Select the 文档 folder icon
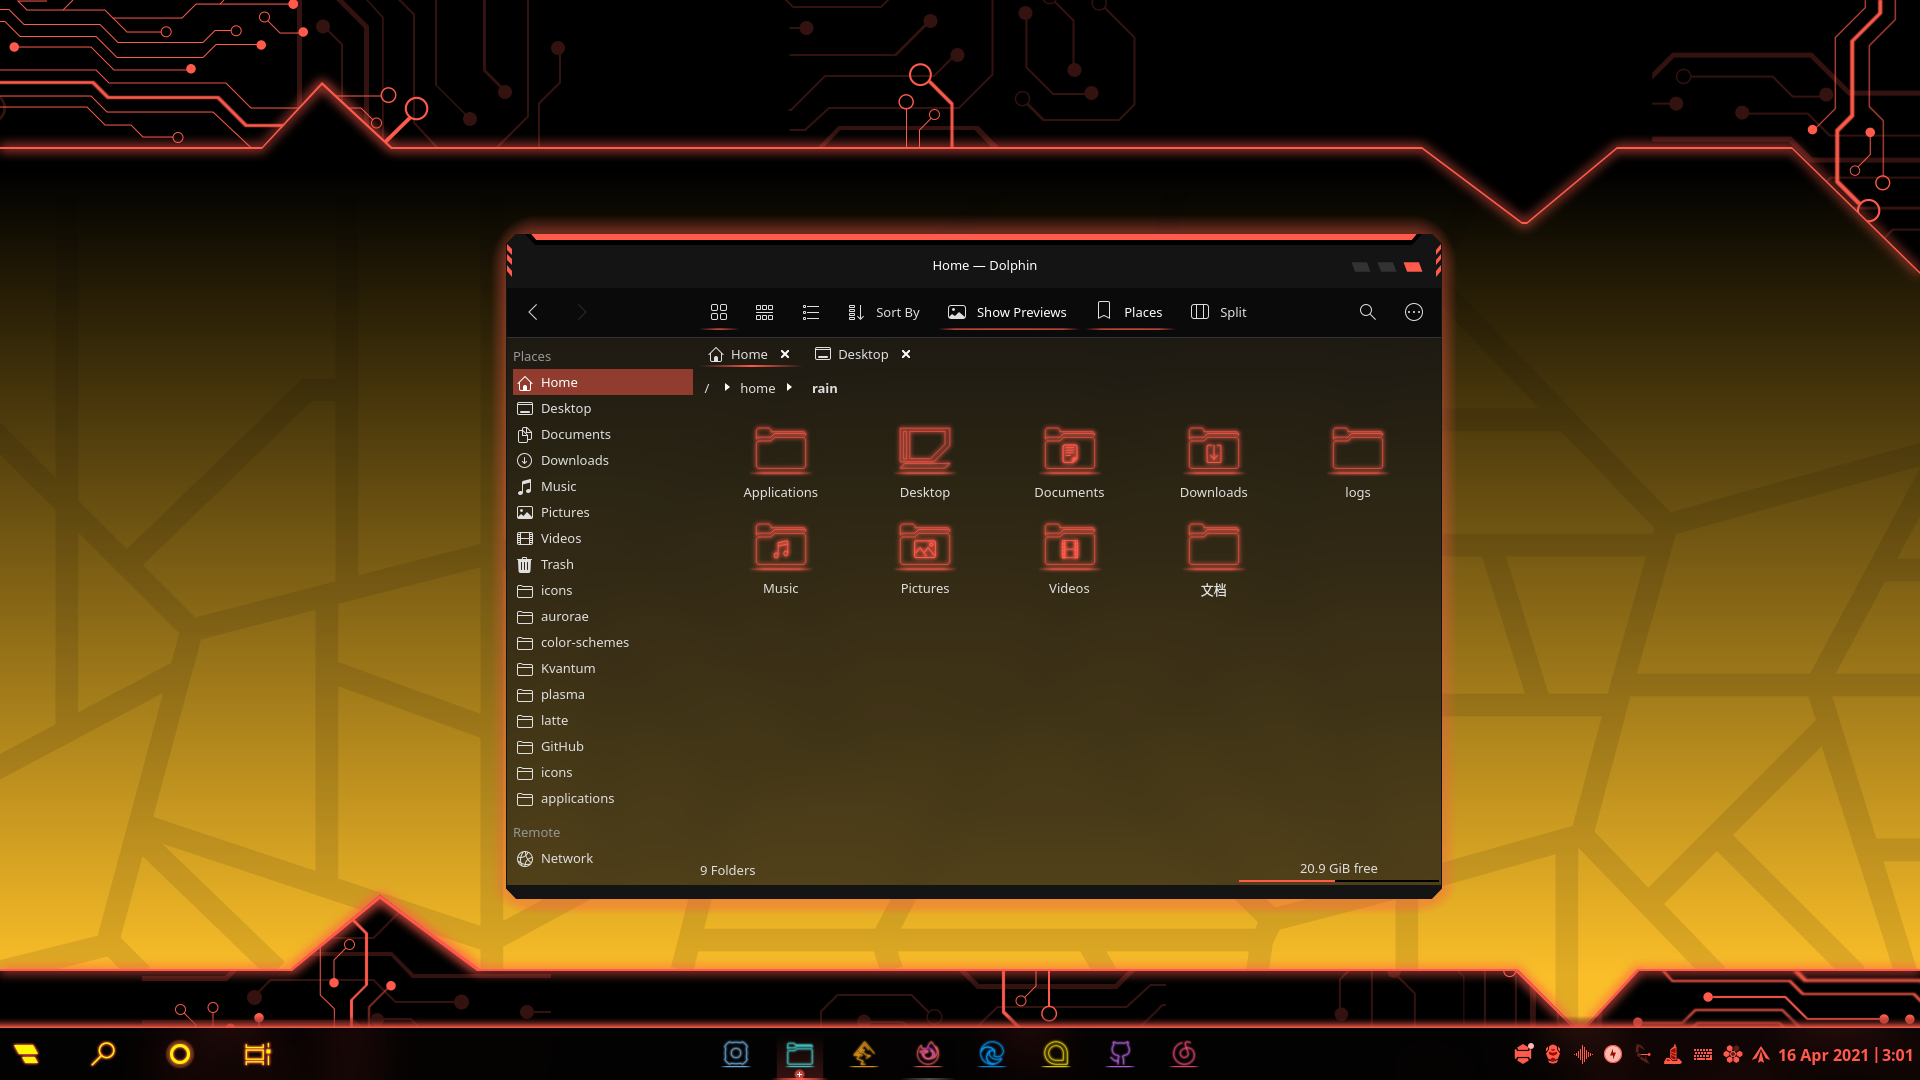Viewport: 1920px width, 1080px height. (x=1213, y=546)
